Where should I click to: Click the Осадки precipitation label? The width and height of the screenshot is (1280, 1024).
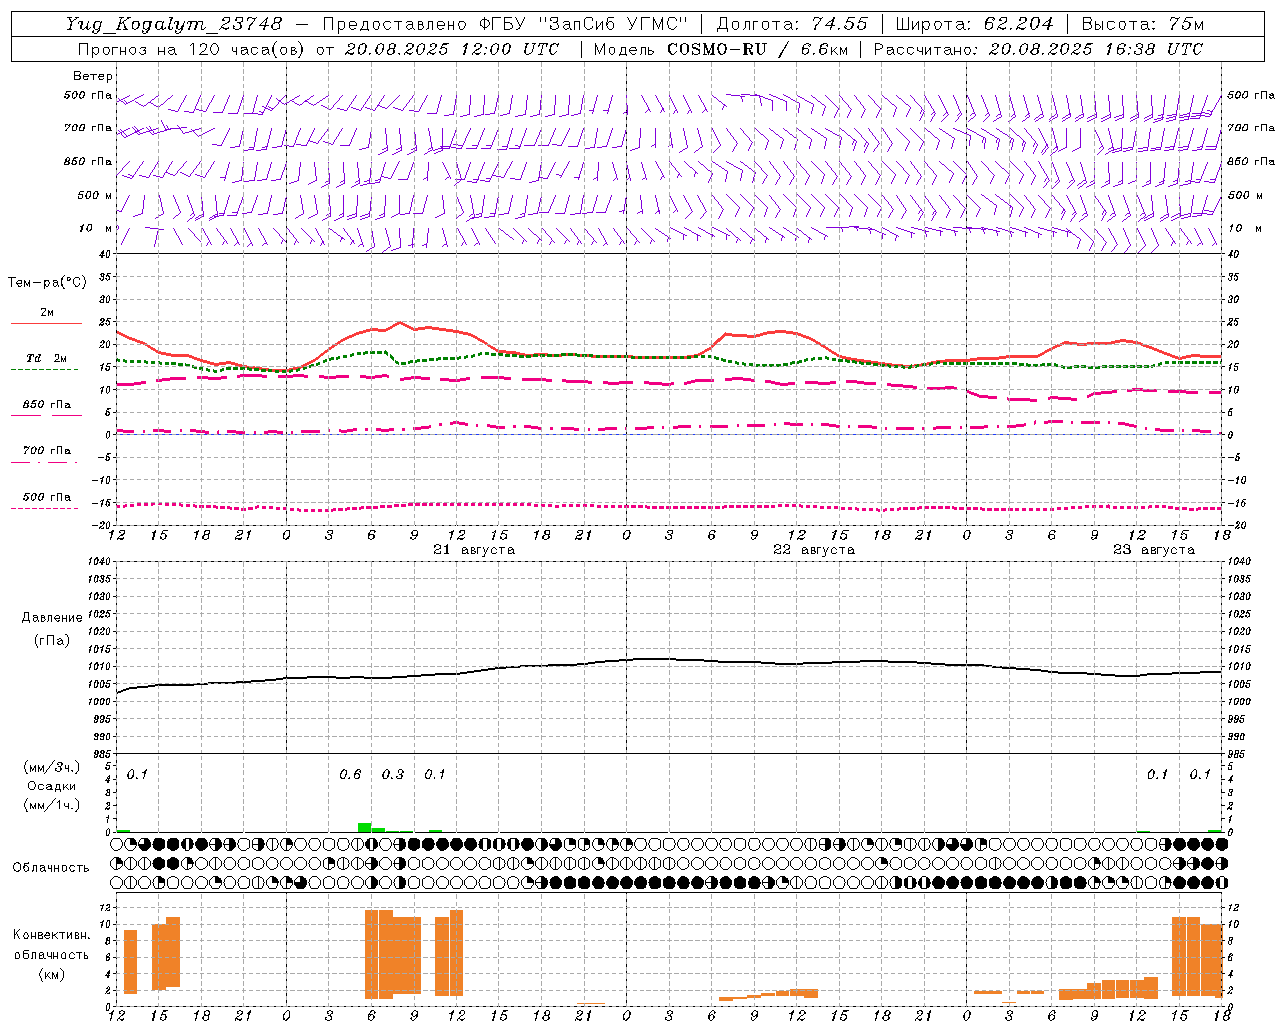(52, 786)
